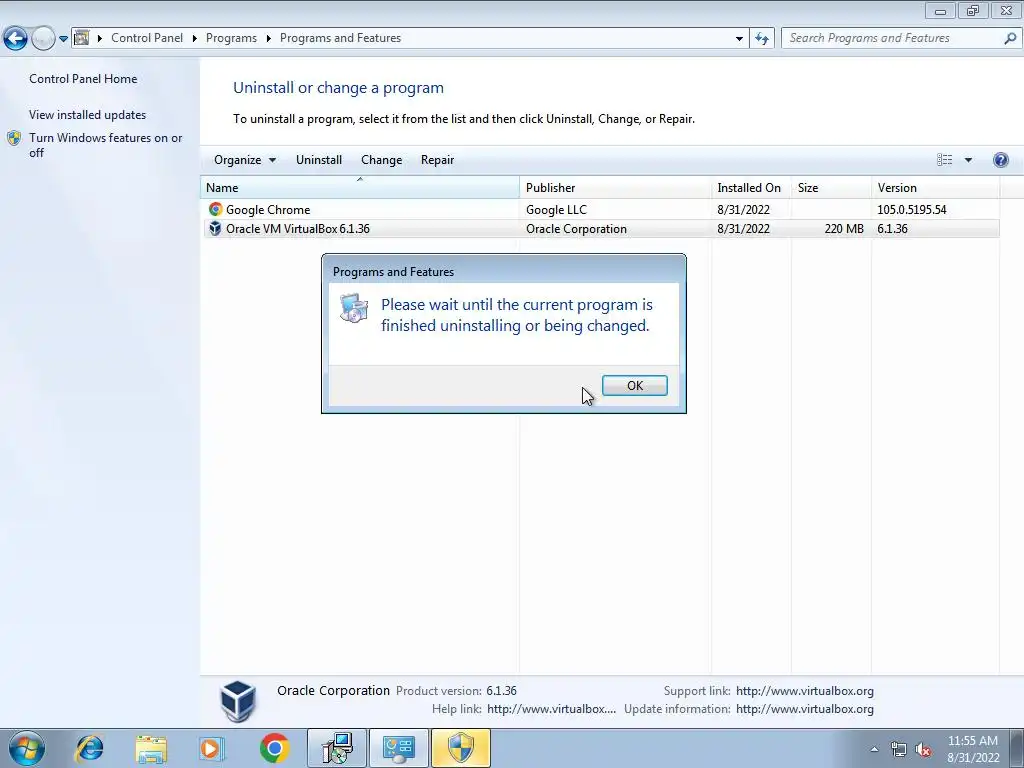Viewport: 1024px width, 768px height.
Task: Click the Control Panel icon in address bar
Action: coord(82,38)
